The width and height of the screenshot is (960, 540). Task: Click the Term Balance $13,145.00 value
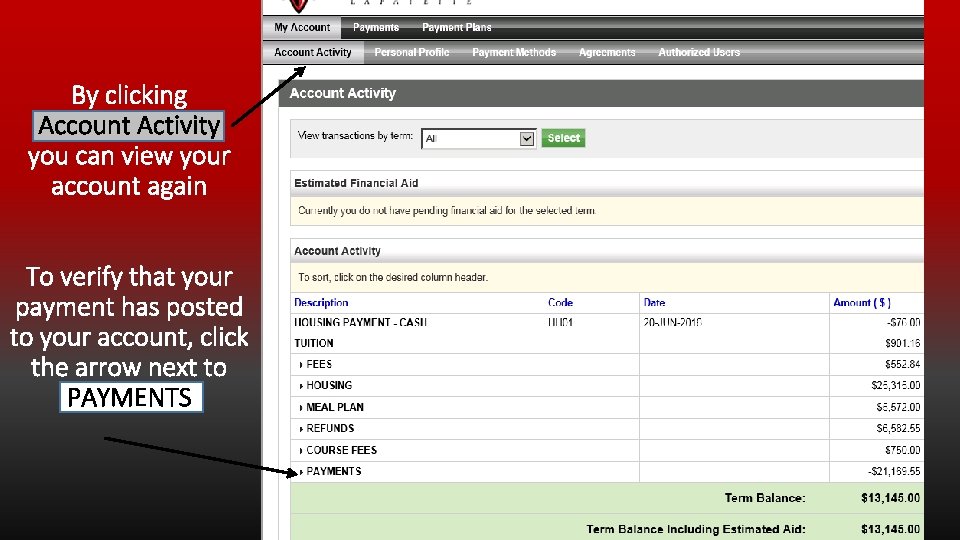pyautogui.click(x=890, y=498)
